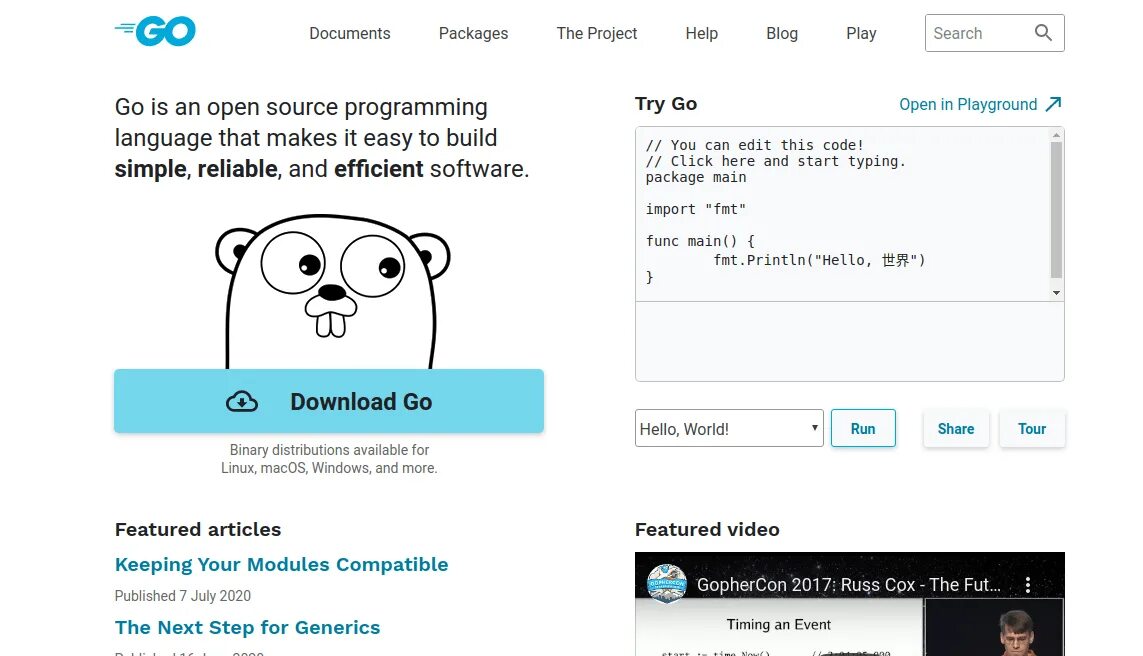This screenshot has height=656, width=1143.
Task: Open the Help menu item
Action: pyautogui.click(x=701, y=34)
